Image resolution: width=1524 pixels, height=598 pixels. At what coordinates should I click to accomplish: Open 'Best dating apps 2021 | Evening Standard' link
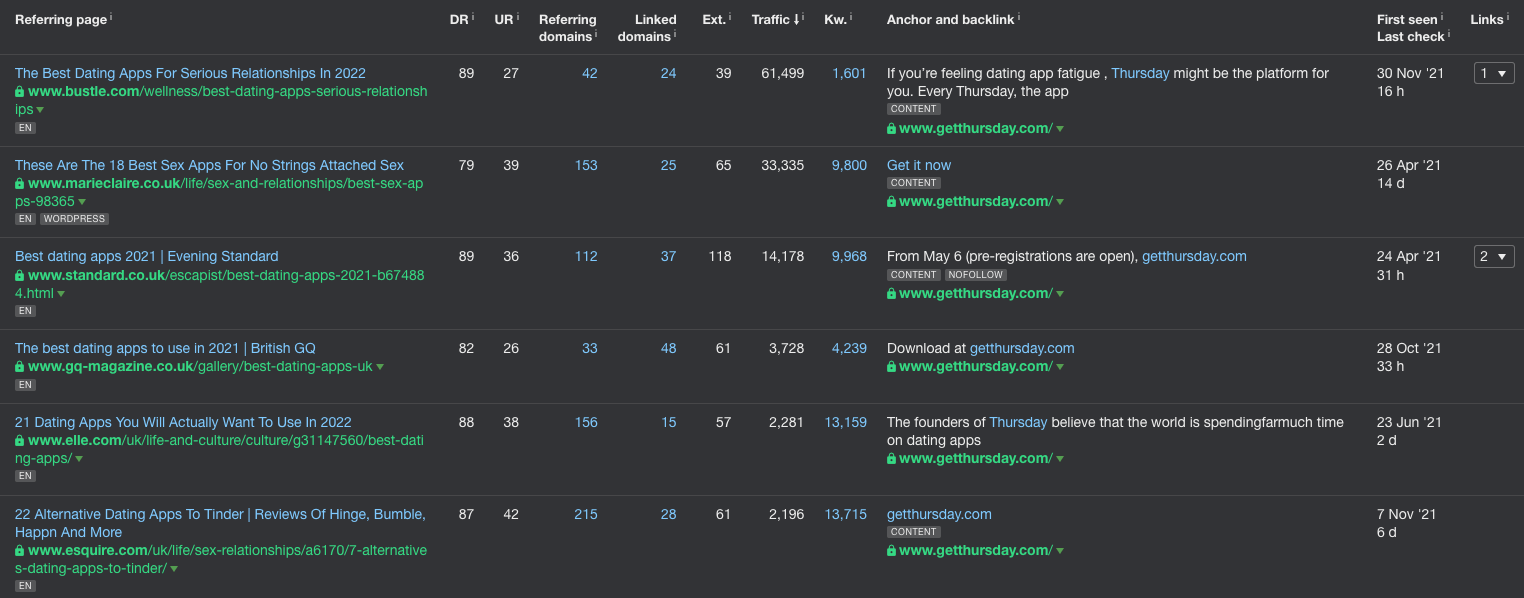point(147,256)
